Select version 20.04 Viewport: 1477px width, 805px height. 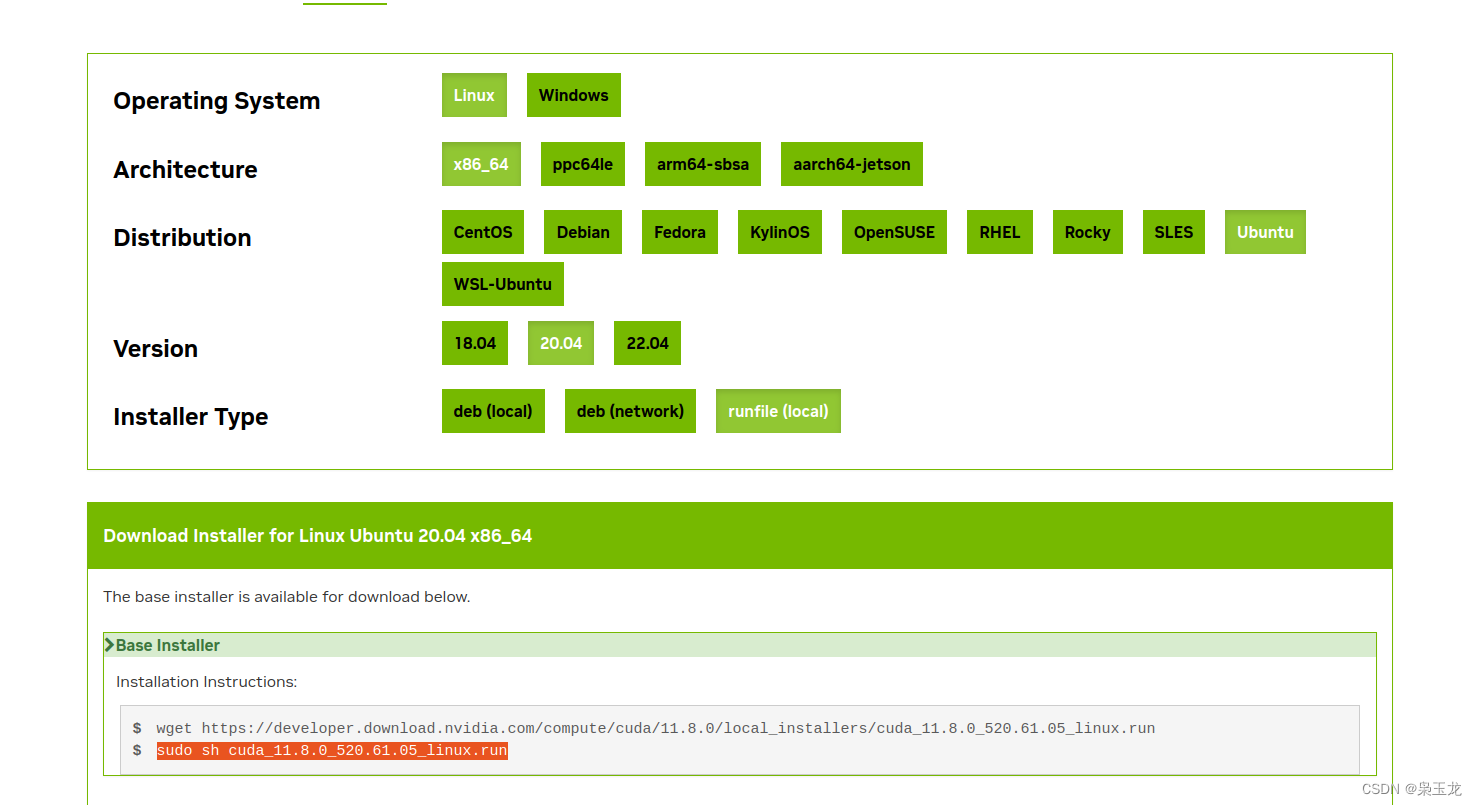[561, 343]
